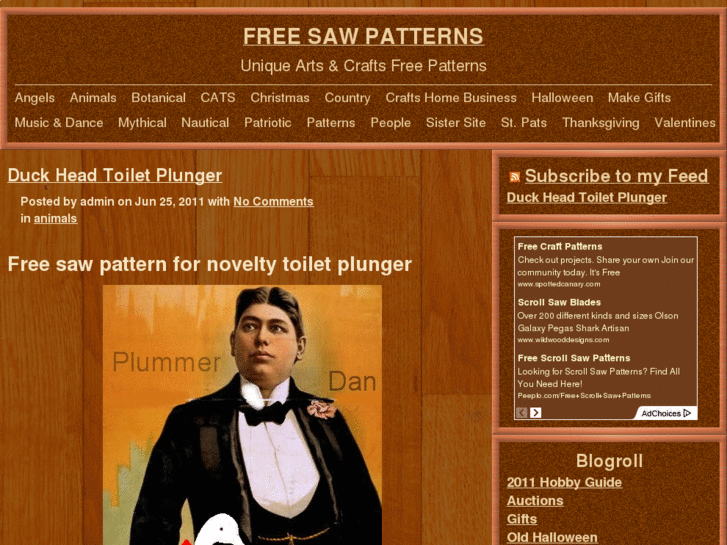727x545 pixels.
Task: Click the orange RSS feed icon
Action: pos(515,177)
